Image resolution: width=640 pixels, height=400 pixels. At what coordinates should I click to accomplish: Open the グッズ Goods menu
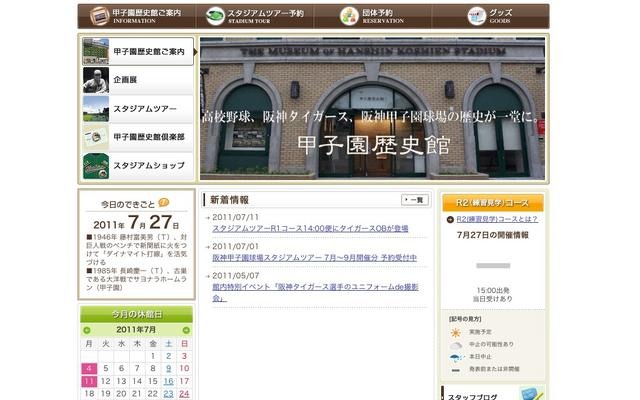tap(490, 16)
